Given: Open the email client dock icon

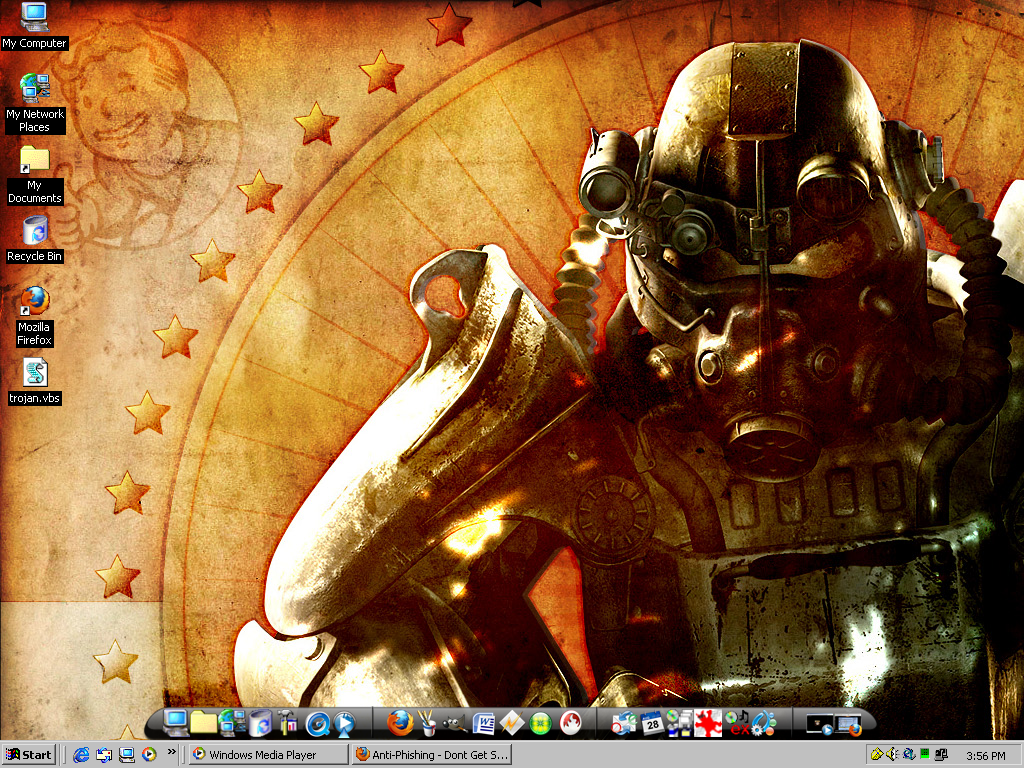Looking at the screenshot, I should pos(624,722).
